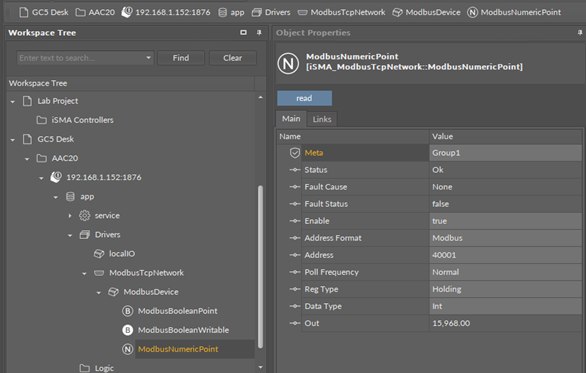Screen dimensions: 586x373
Task: Click the Drivers breadcrumb icon
Action: pos(257,12)
